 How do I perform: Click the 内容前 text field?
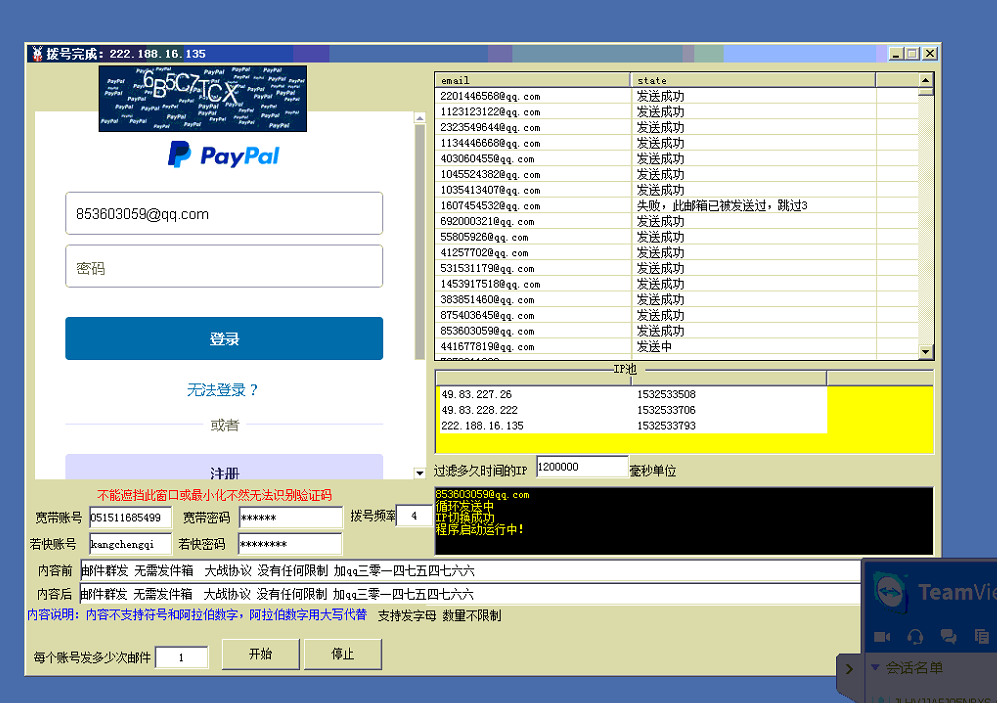coord(471,571)
